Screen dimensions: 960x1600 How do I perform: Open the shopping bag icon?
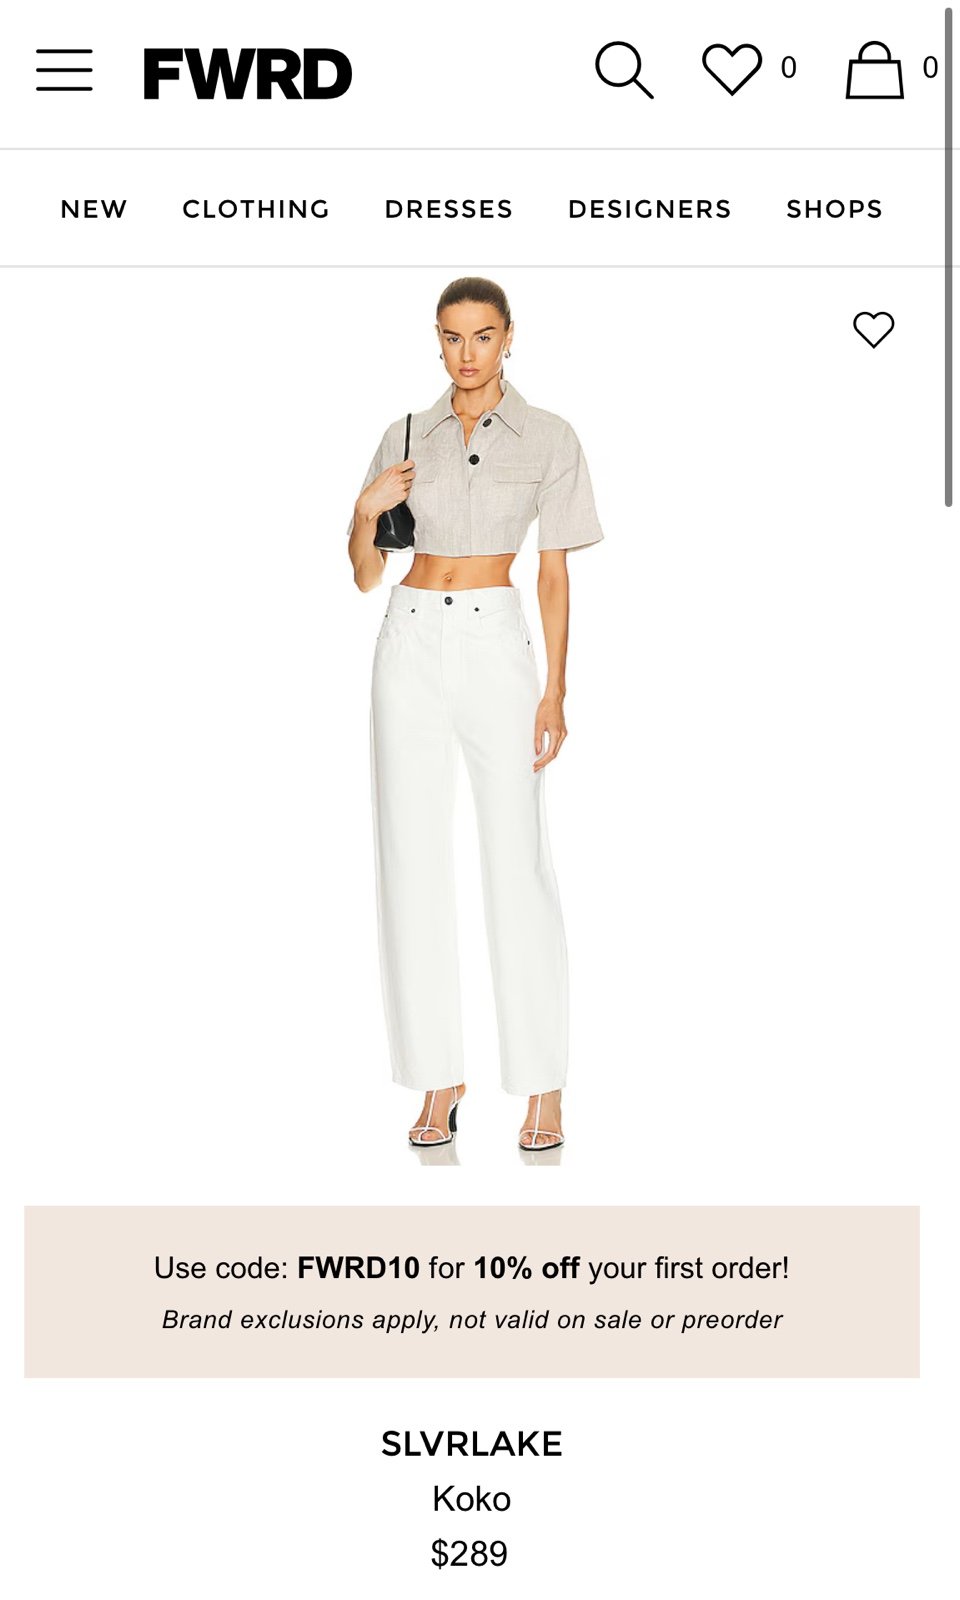[875, 70]
